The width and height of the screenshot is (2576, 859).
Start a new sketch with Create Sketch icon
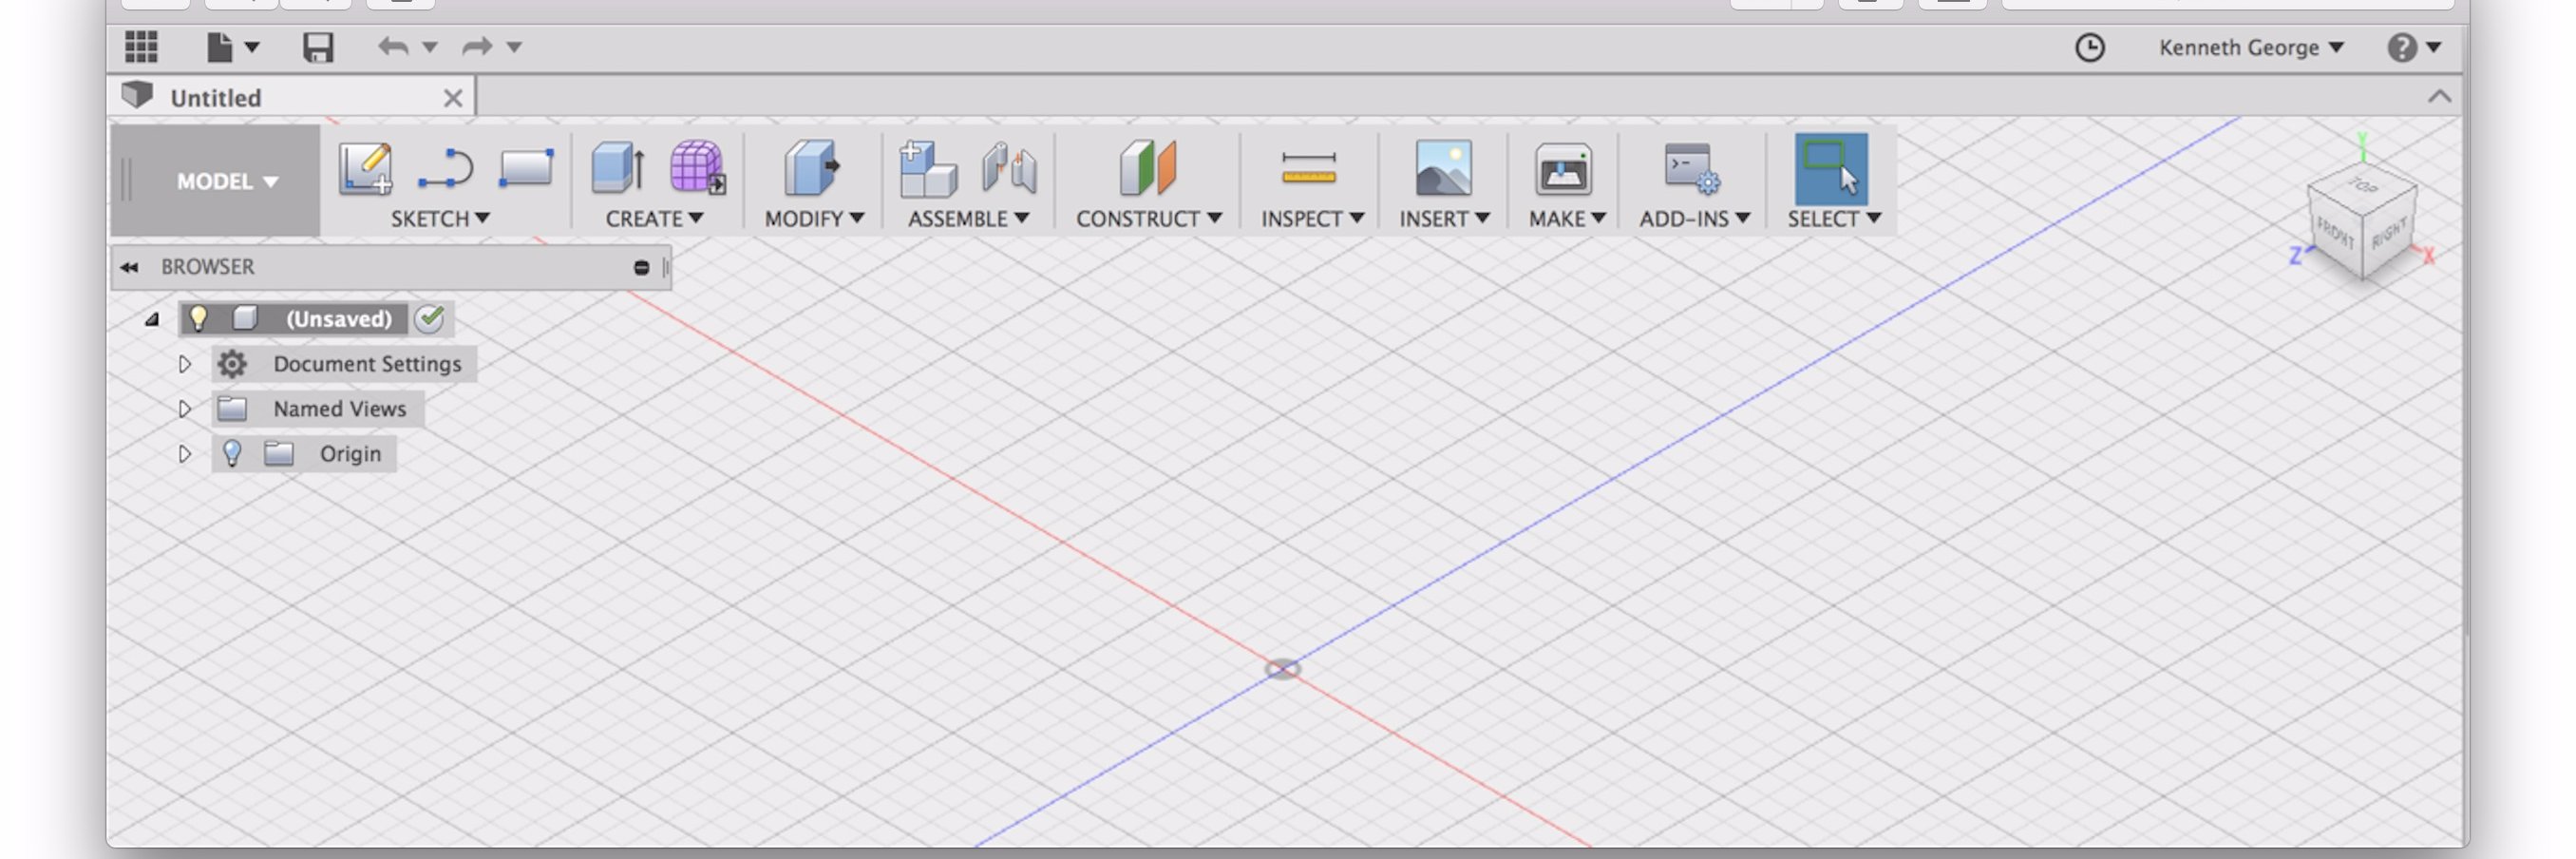pyautogui.click(x=365, y=168)
